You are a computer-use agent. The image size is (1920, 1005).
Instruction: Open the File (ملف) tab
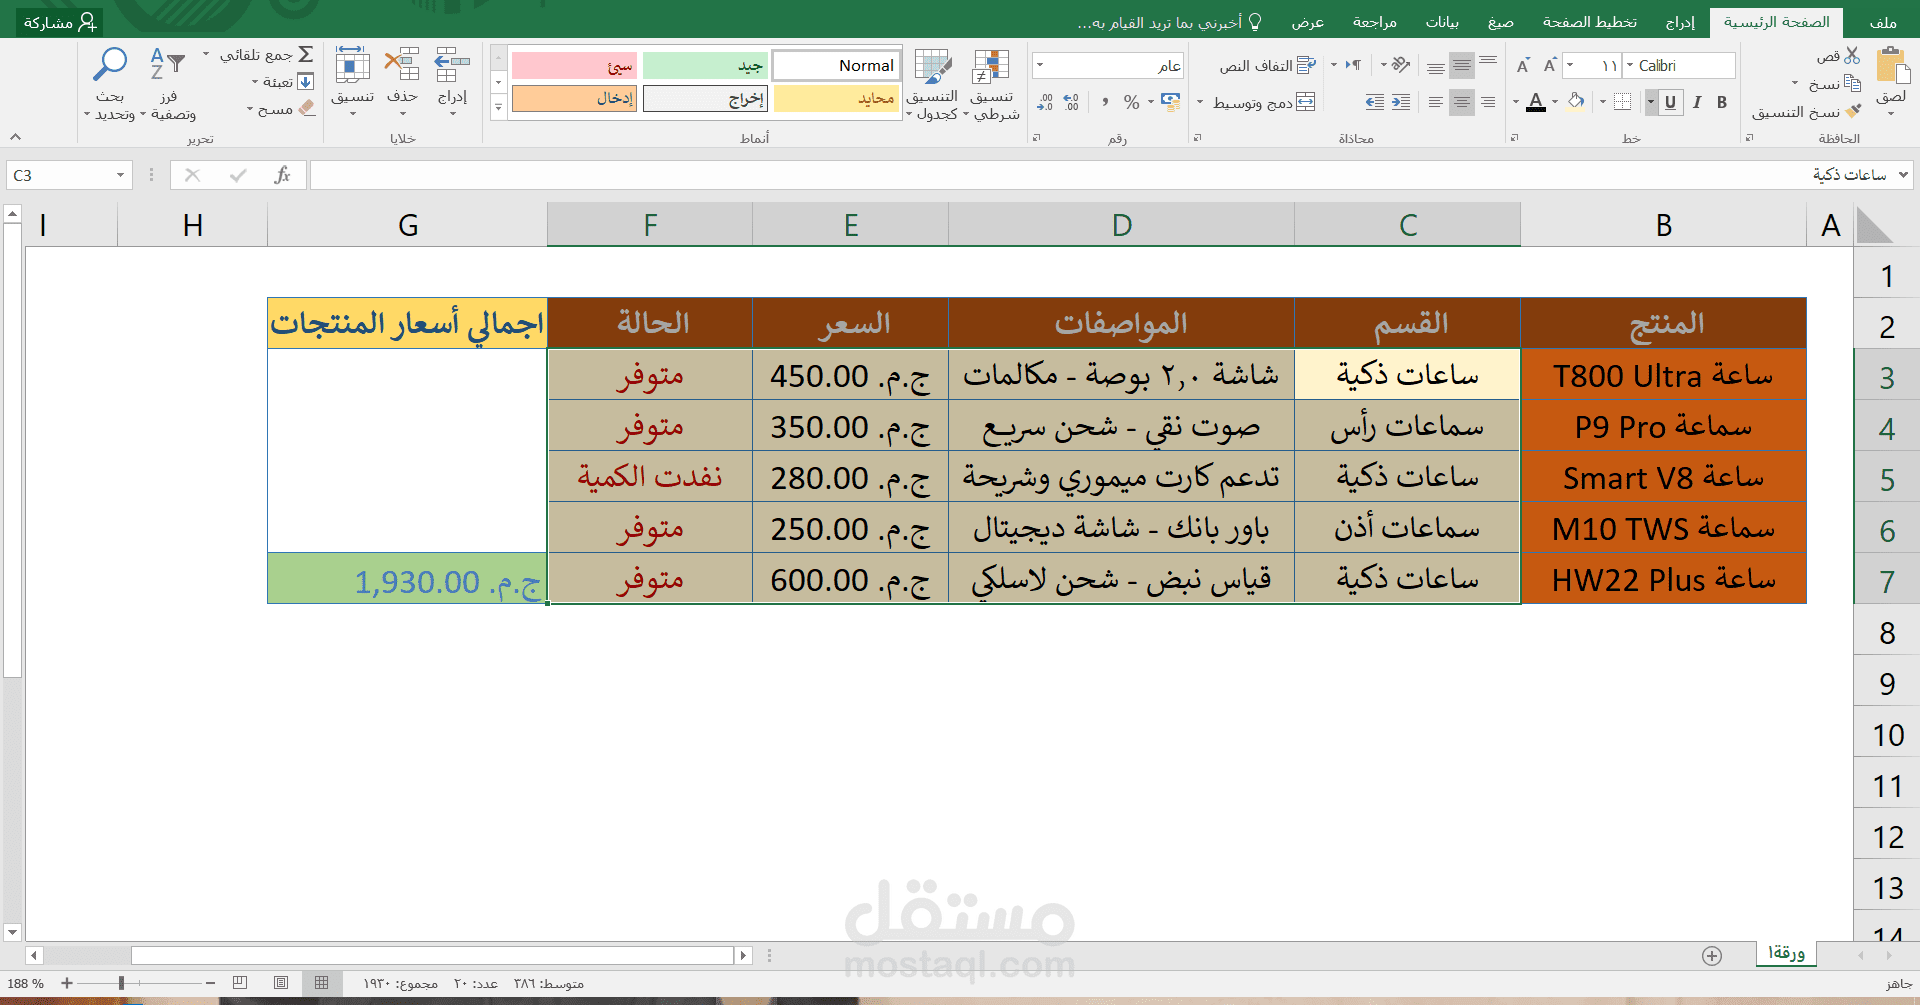pyautogui.click(x=1883, y=22)
